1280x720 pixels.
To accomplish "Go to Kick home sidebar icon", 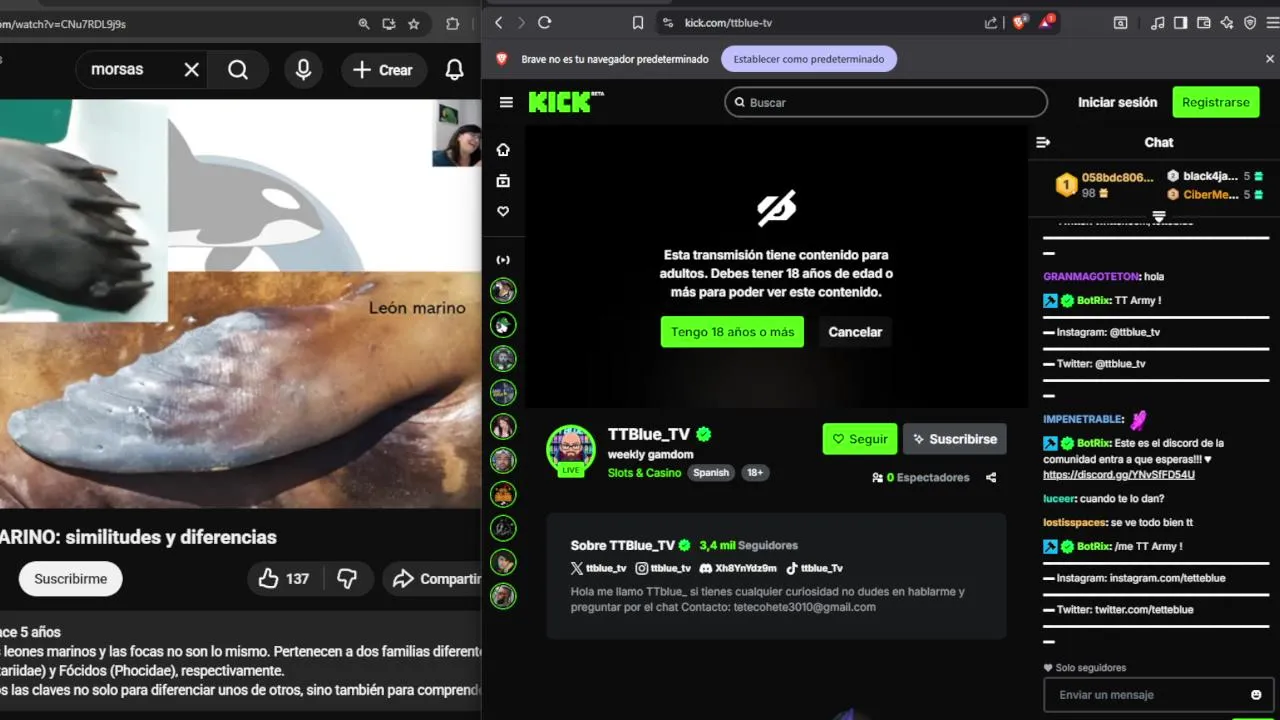I will (503, 149).
